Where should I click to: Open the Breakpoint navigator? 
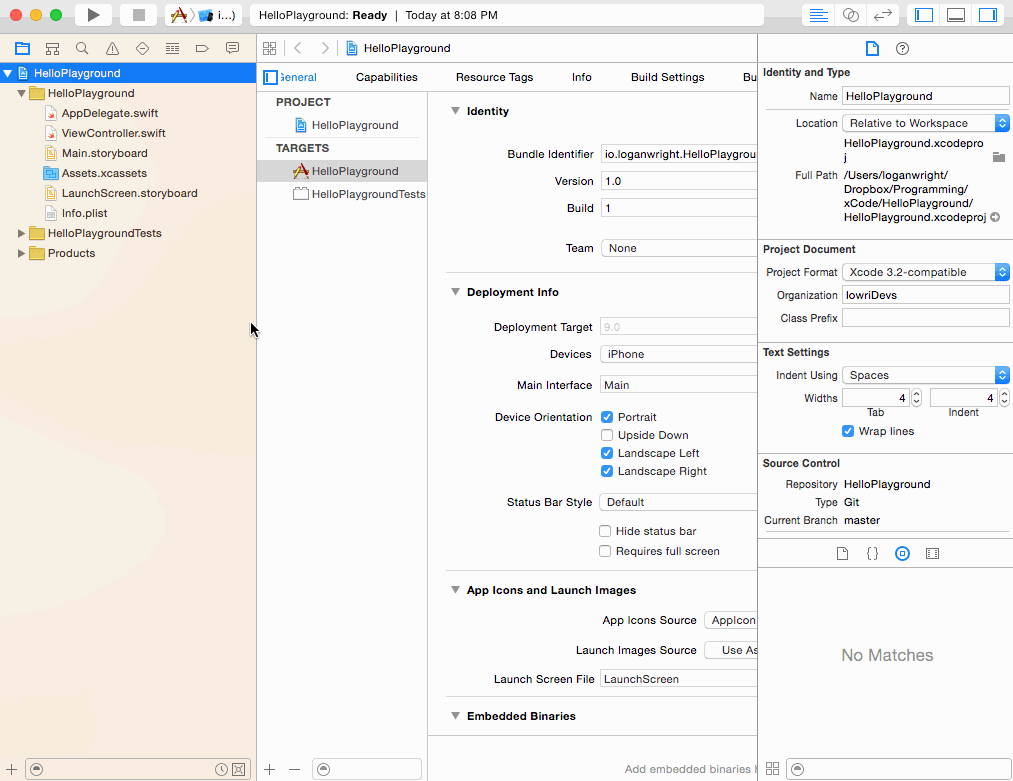coord(202,48)
